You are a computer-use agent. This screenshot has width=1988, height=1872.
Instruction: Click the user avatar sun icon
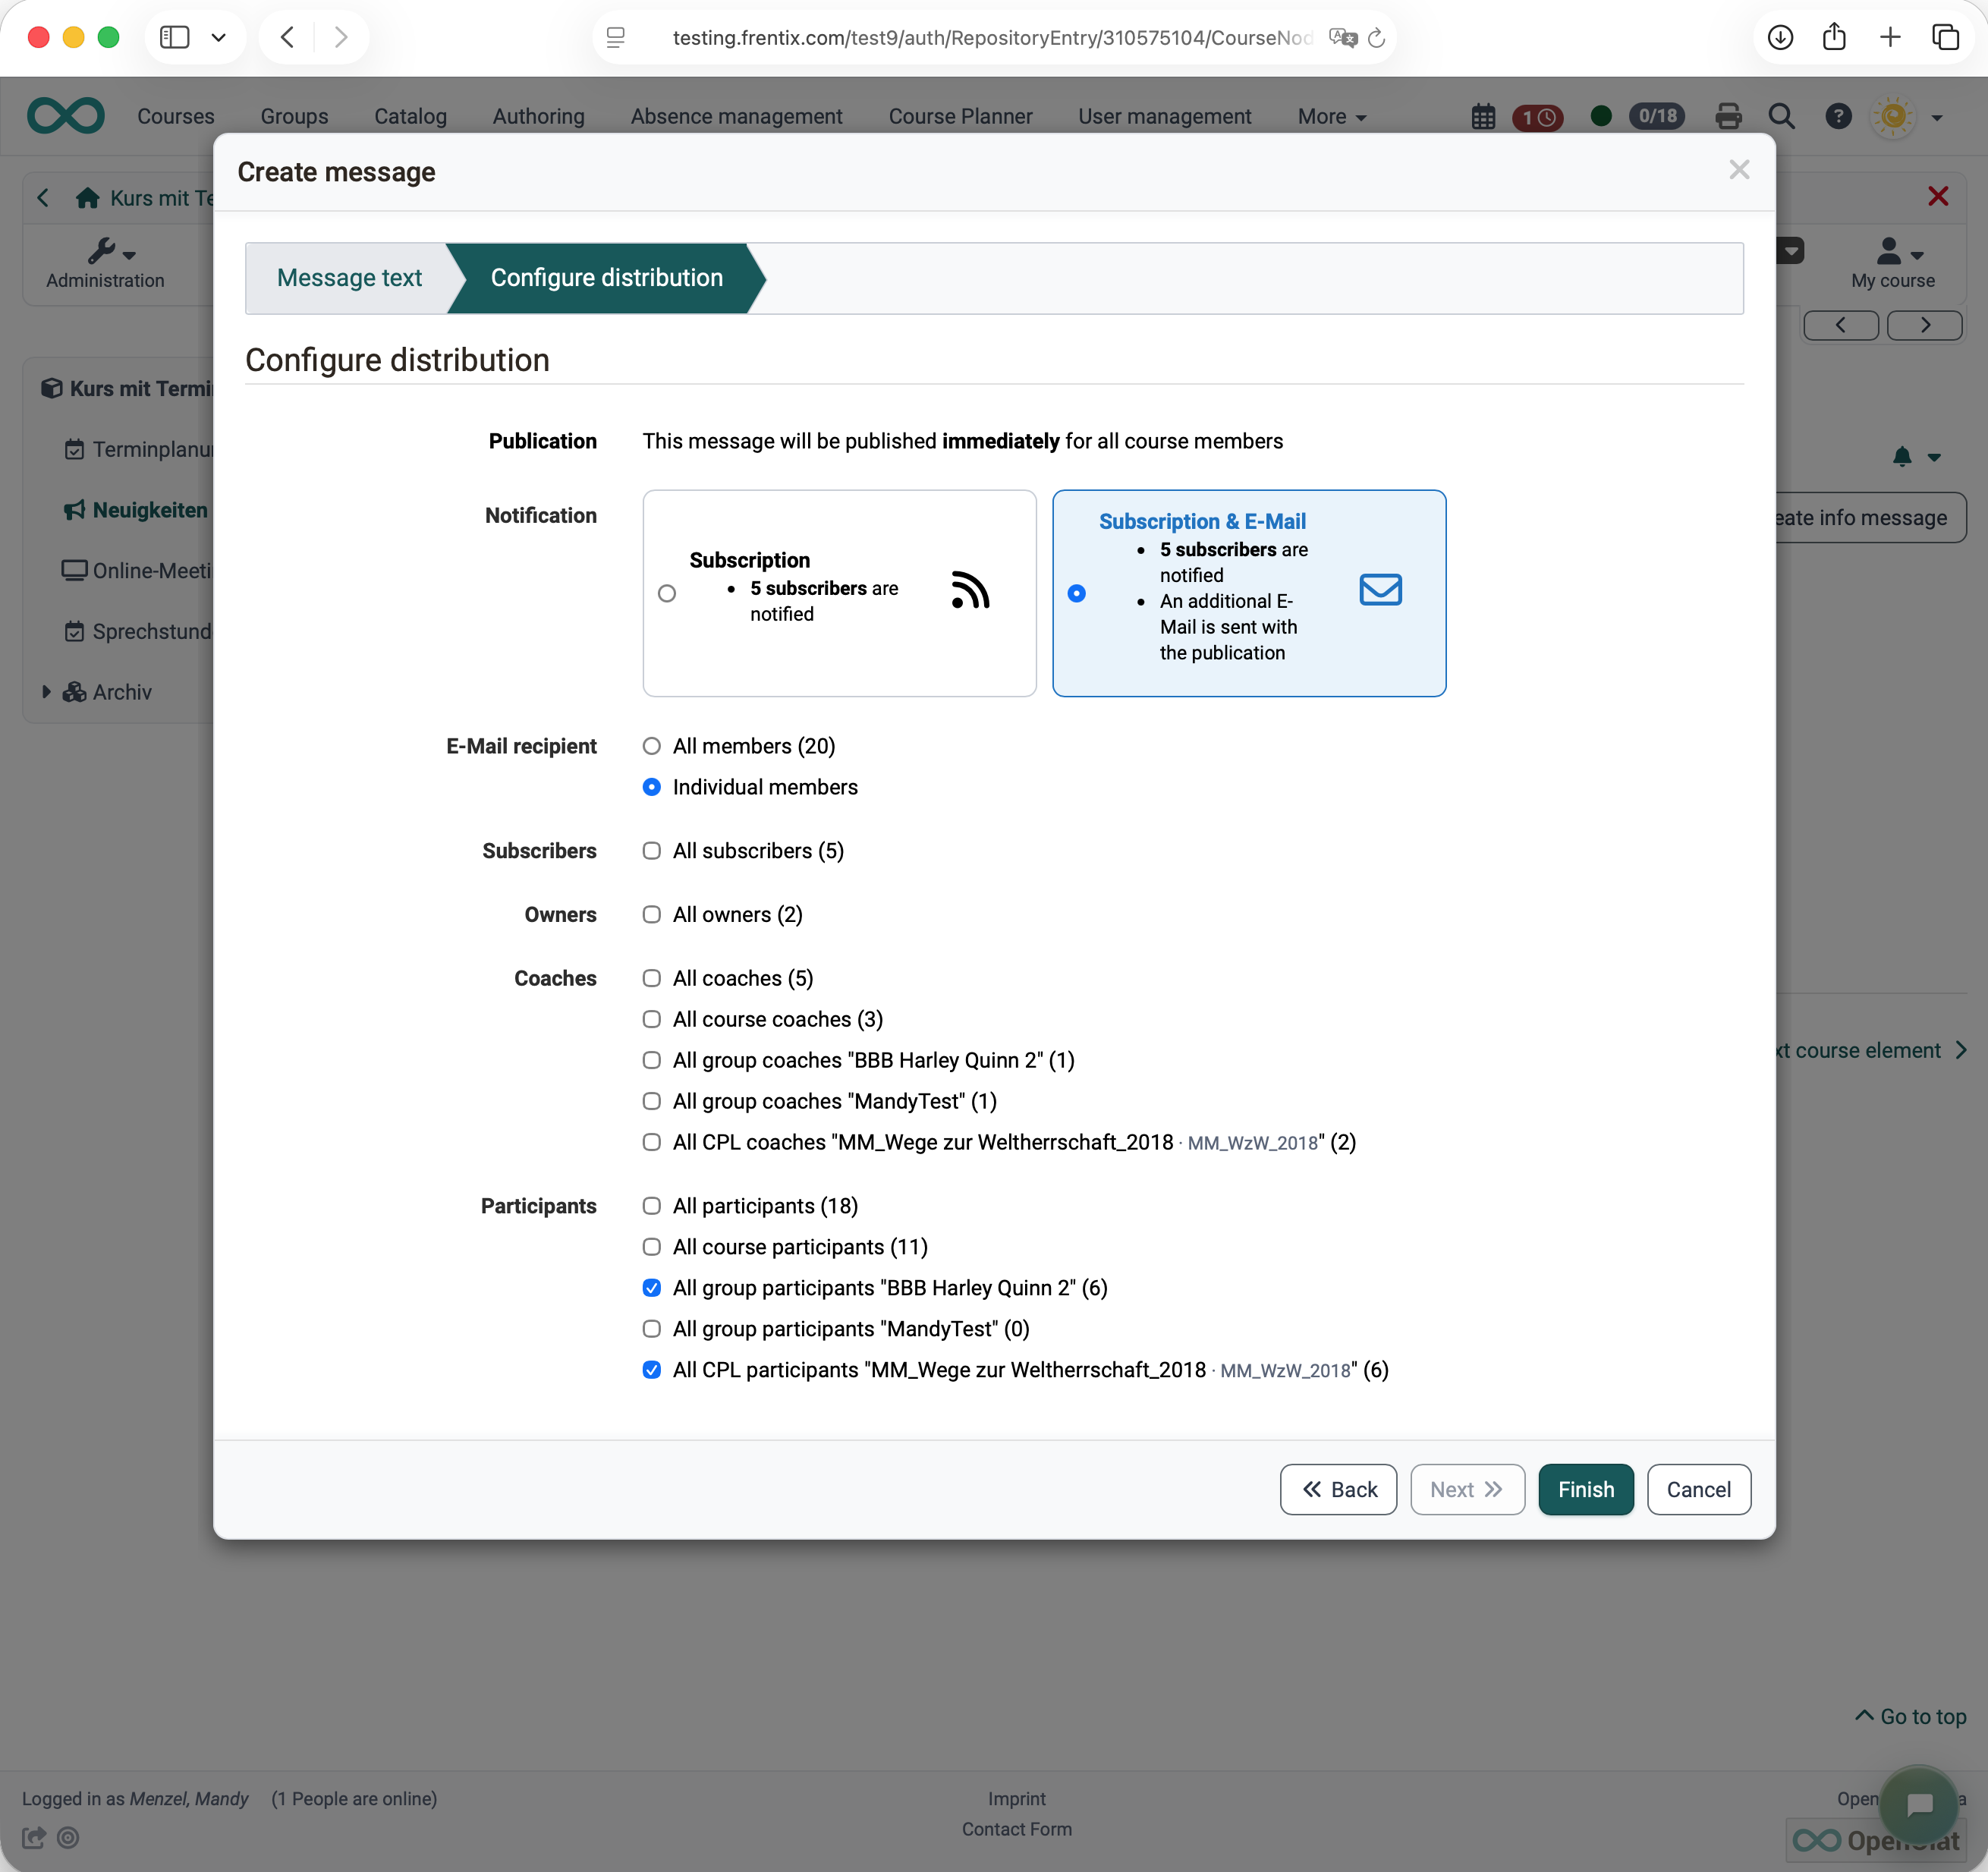point(1893,117)
